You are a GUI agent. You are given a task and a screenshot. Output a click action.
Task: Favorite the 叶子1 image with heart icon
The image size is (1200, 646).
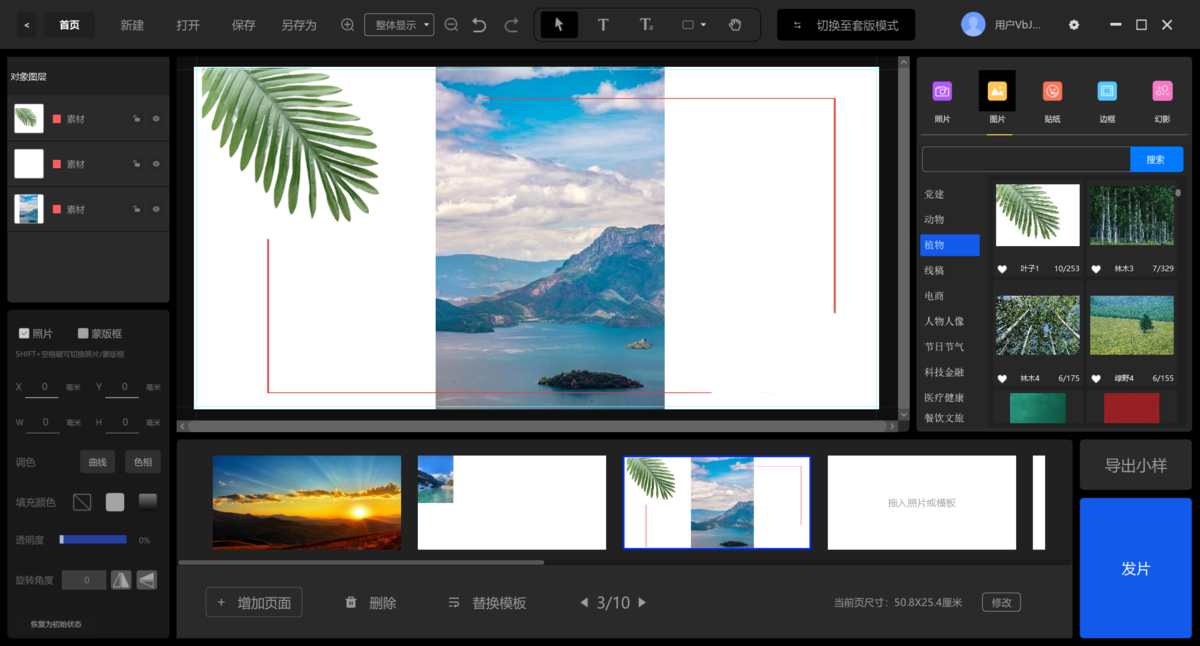point(1002,269)
